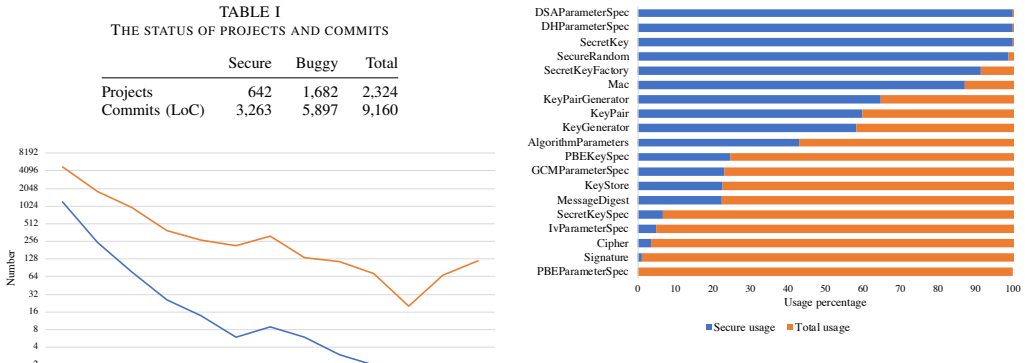
Task: Click the 5,897 buggy commits value
Action: [x=319, y=110]
